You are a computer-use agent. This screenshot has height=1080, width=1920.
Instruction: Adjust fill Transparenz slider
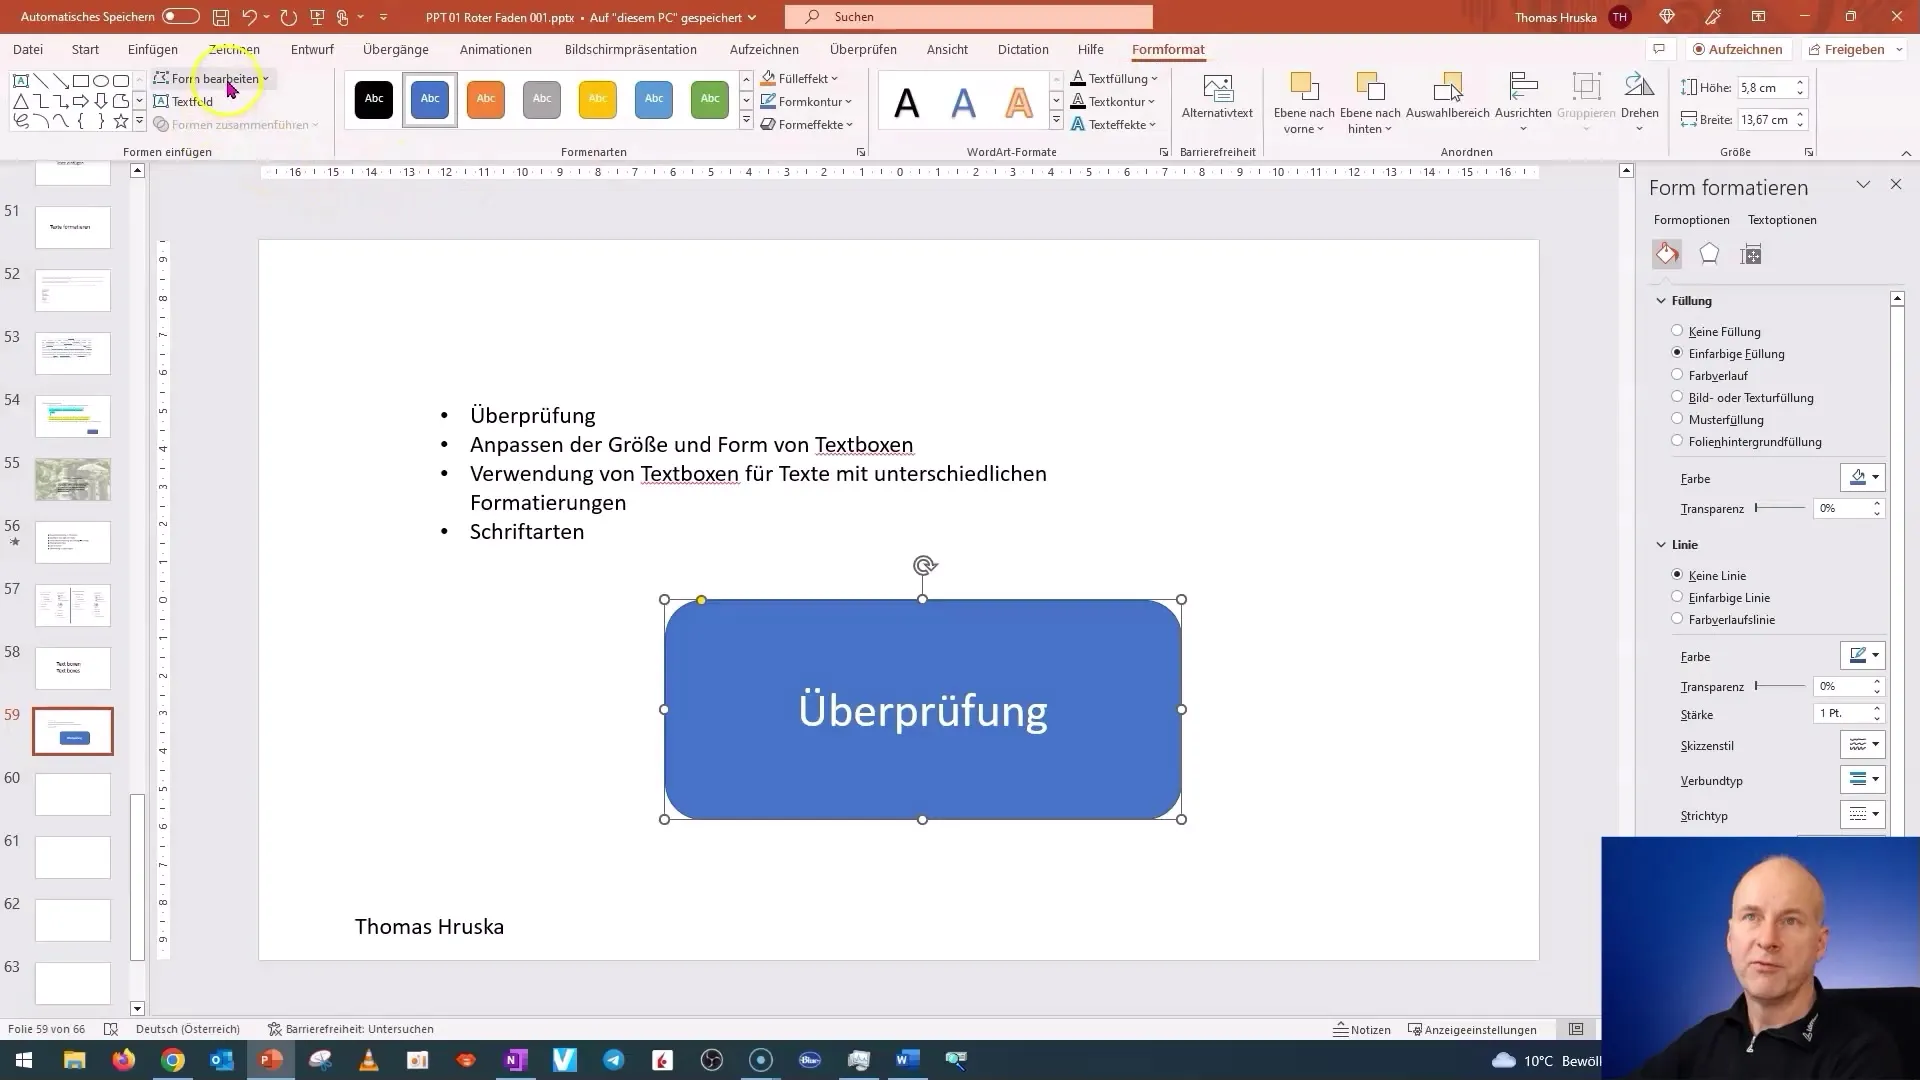point(1781,508)
